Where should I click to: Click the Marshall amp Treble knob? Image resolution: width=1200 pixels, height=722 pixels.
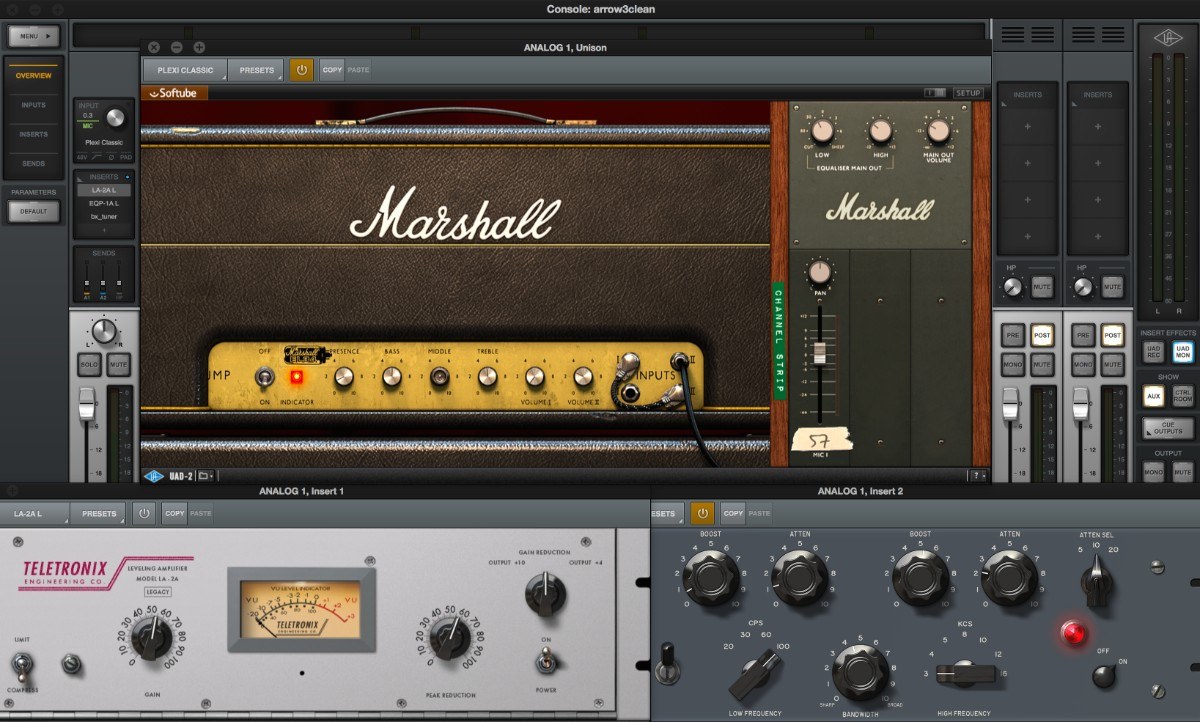click(x=487, y=377)
